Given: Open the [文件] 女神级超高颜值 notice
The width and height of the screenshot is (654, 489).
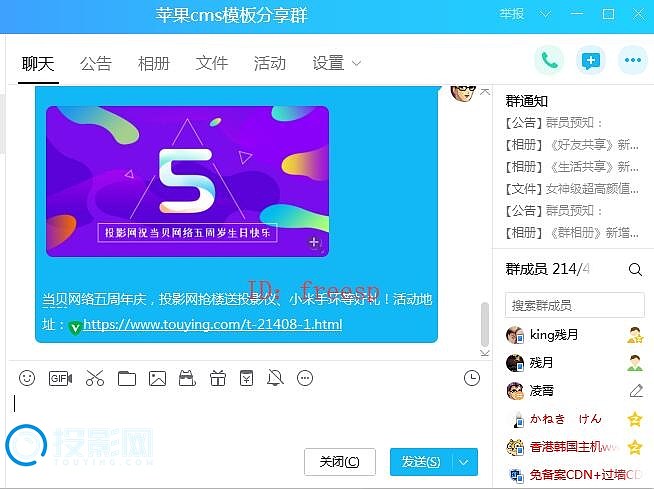Looking at the screenshot, I should point(572,189).
